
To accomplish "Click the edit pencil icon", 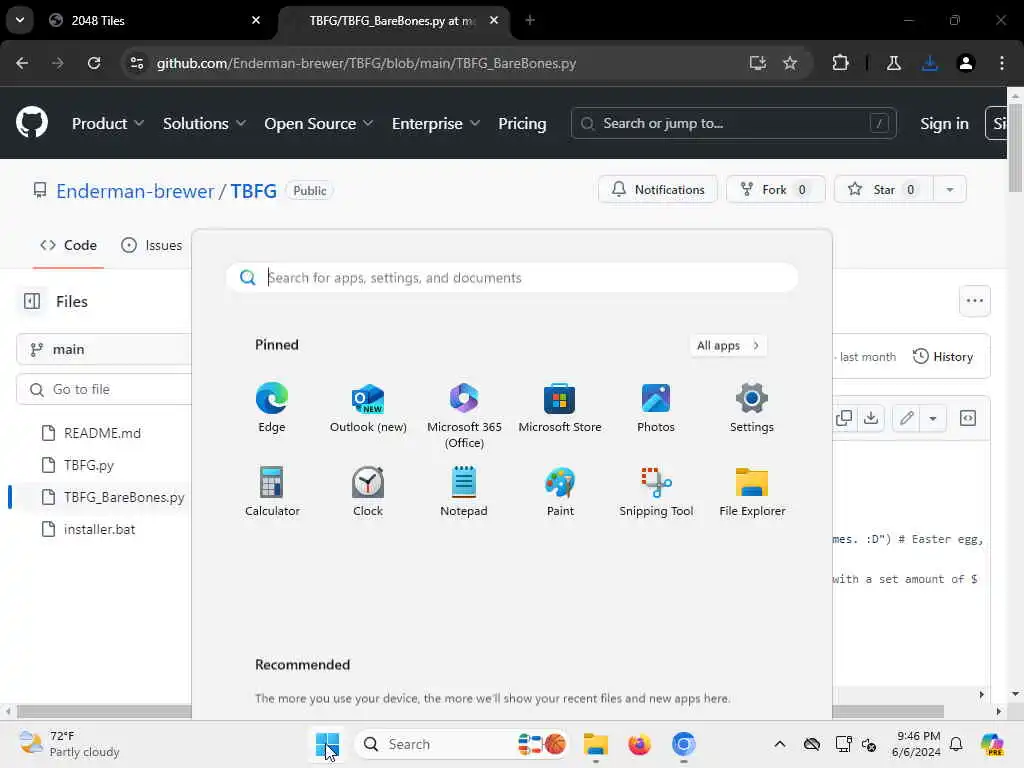I will 906,418.
